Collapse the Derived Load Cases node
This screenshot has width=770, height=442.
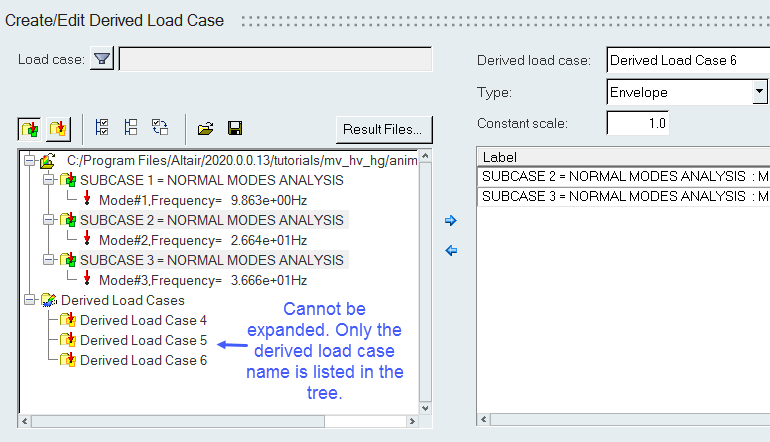(29, 300)
